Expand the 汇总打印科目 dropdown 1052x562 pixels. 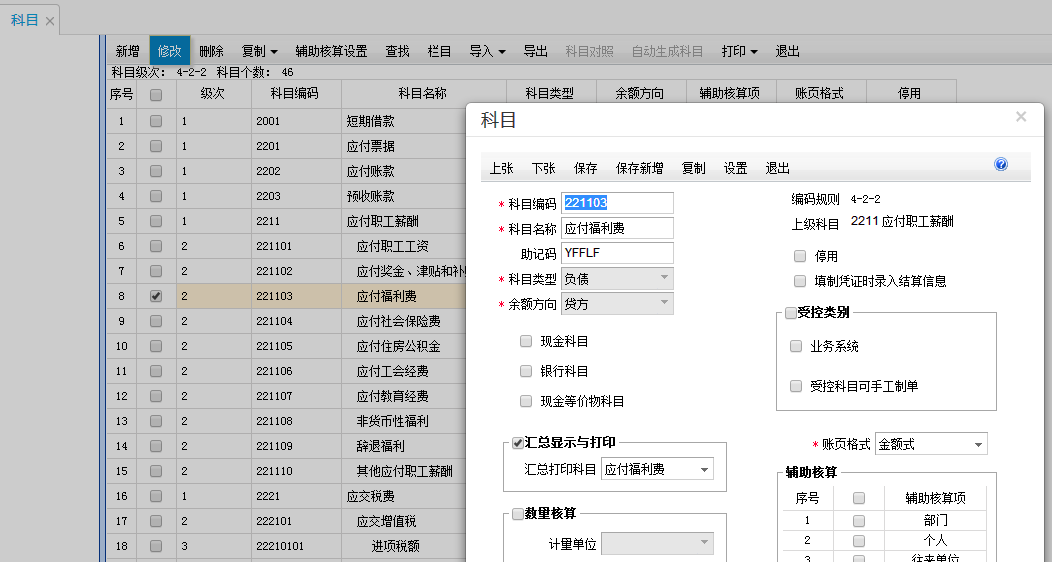click(704, 469)
